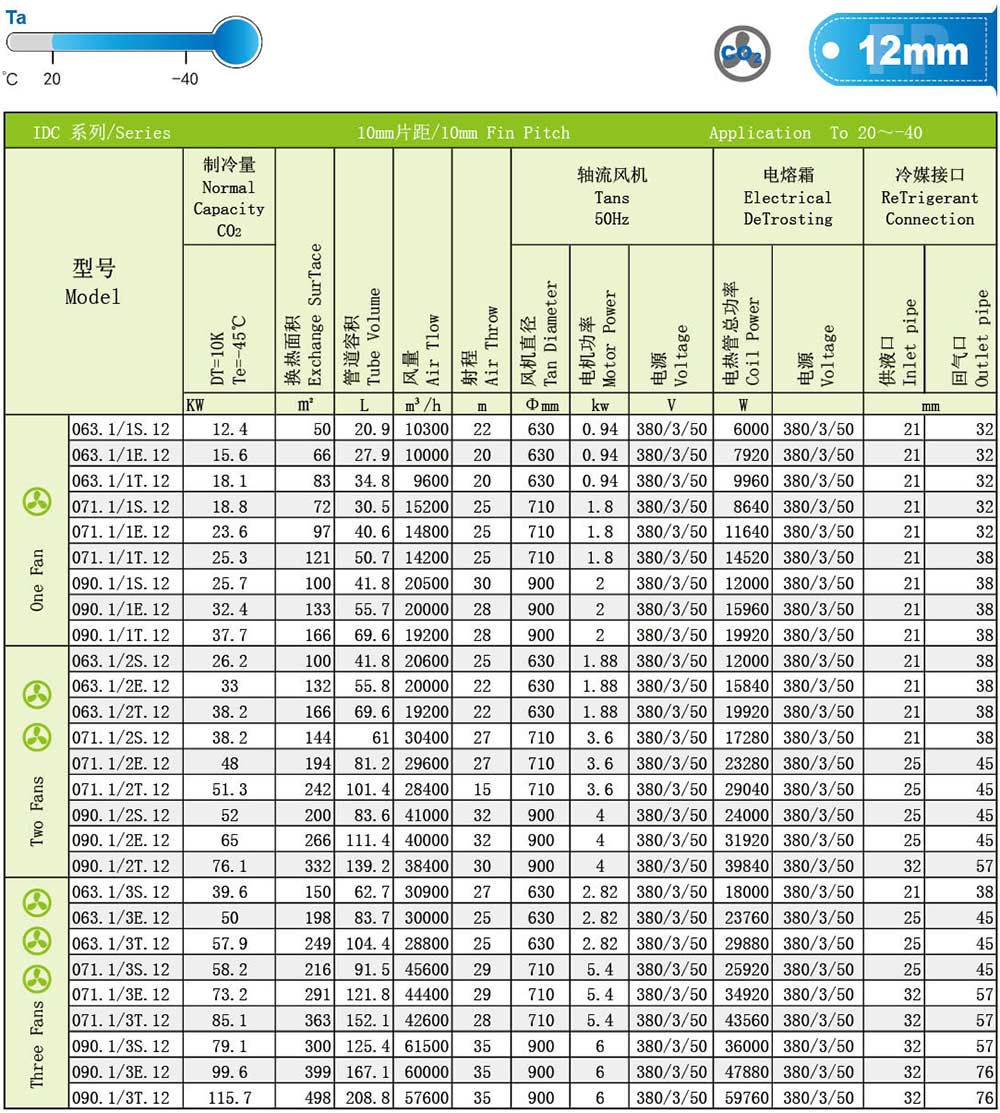Select model '063.1/3S.12'
Viewport: 1000px width, 1113px height.
click(121, 892)
